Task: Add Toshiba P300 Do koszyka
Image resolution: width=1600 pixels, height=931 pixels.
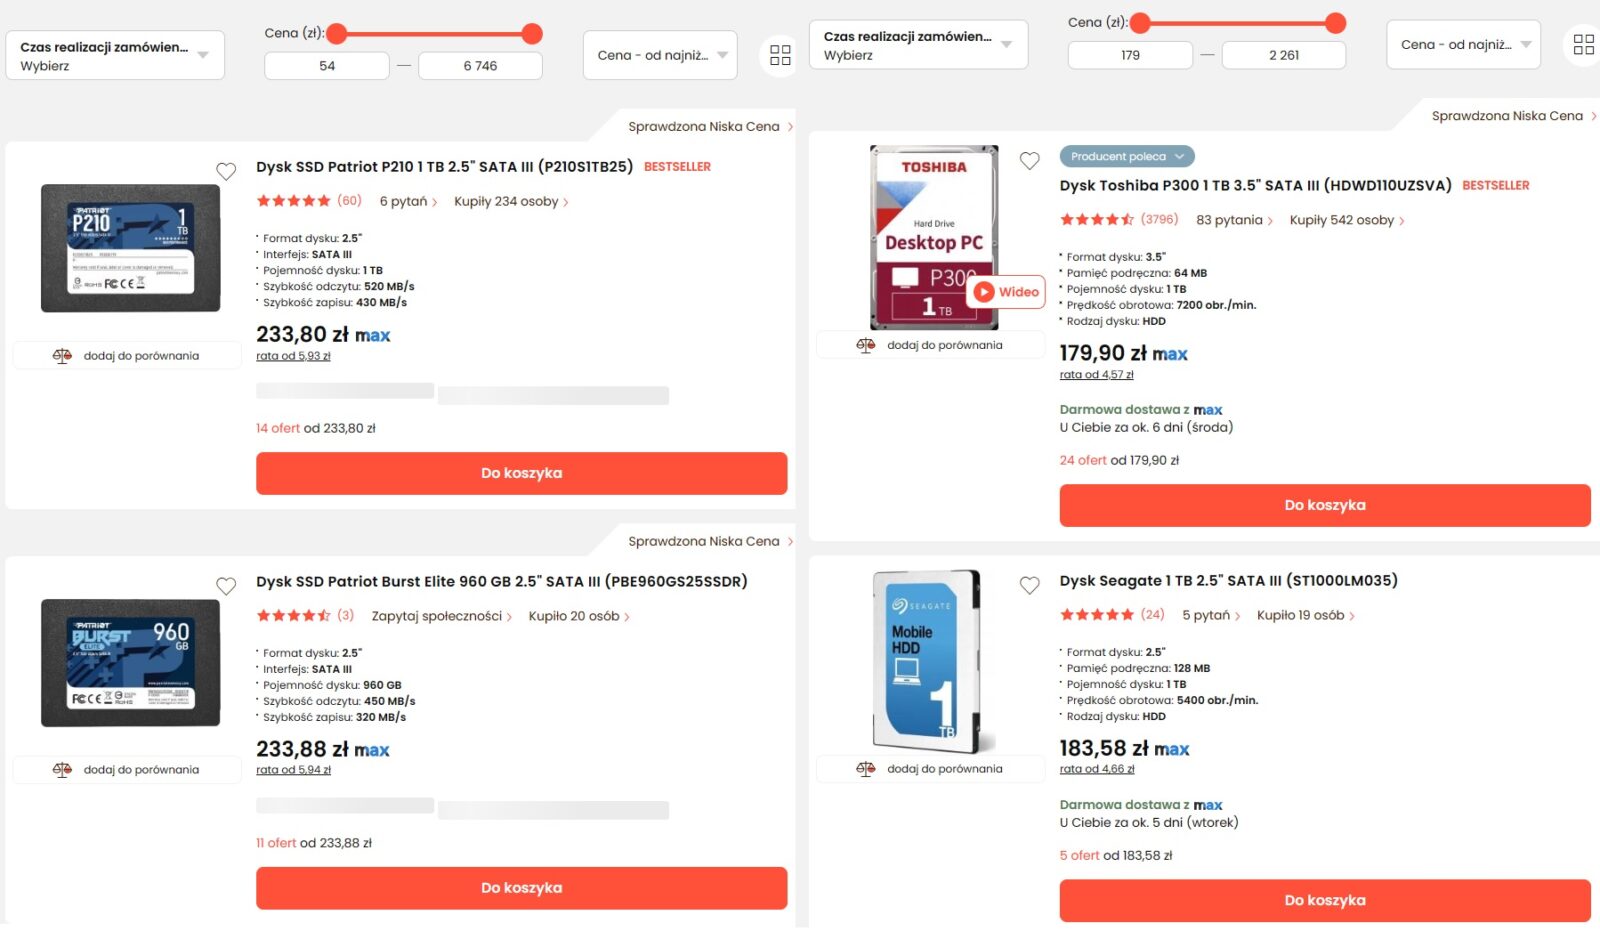Action: pos(1325,506)
